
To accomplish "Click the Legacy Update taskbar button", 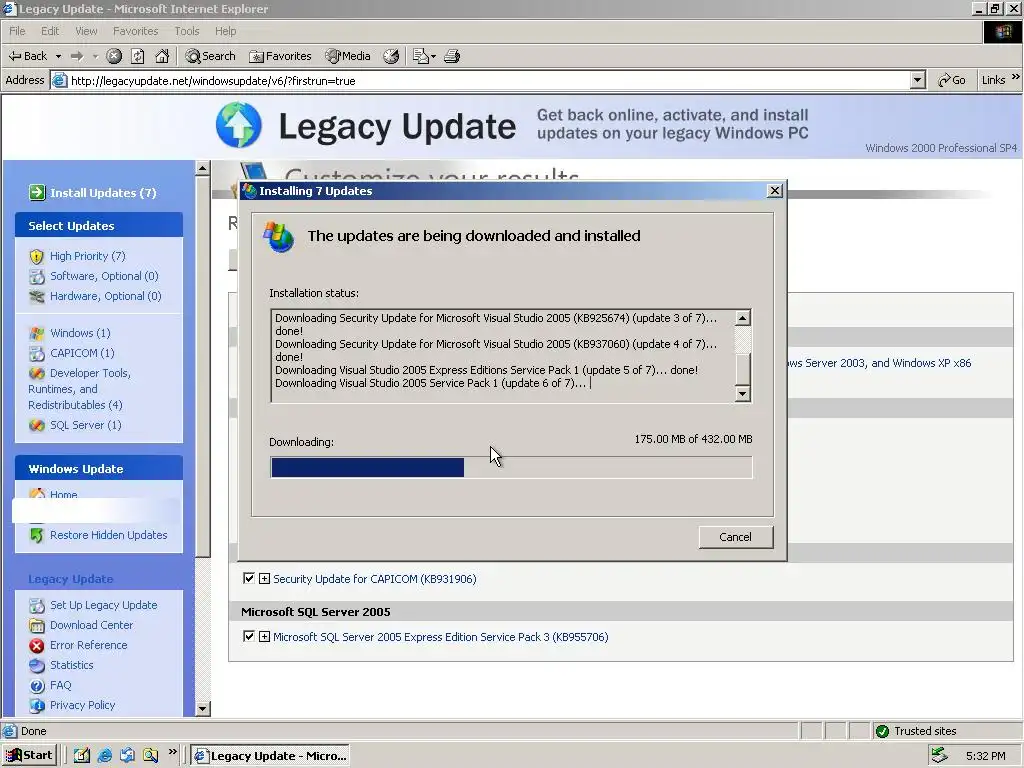I will coord(270,756).
